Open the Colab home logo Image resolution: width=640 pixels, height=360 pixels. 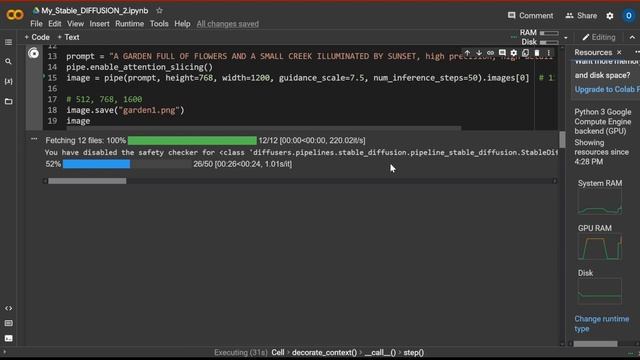point(15,15)
